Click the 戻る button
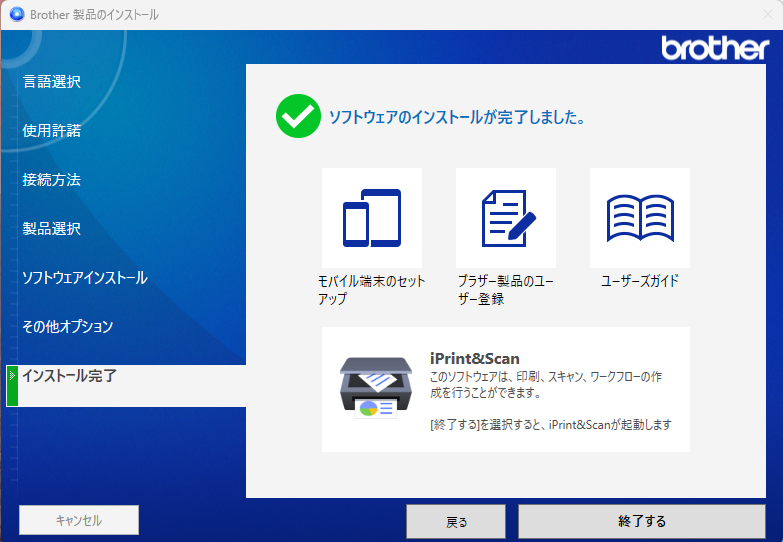Image resolution: width=783 pixels, height=542 pixels. click(456, 522)
